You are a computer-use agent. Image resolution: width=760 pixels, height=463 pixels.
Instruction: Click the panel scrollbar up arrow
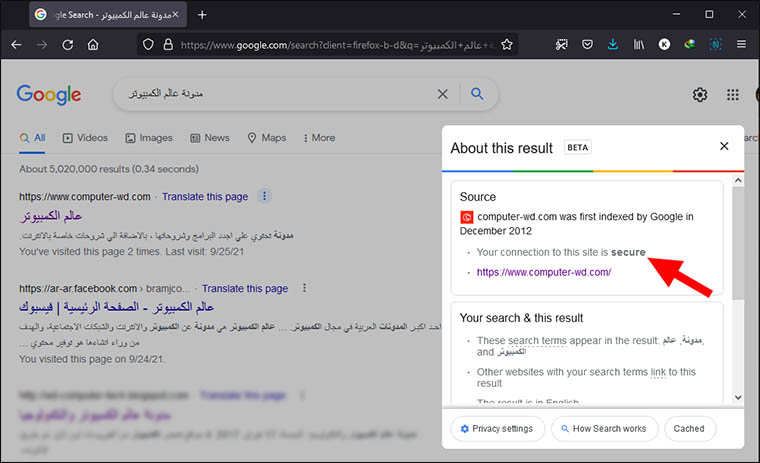tap(738, 180)
